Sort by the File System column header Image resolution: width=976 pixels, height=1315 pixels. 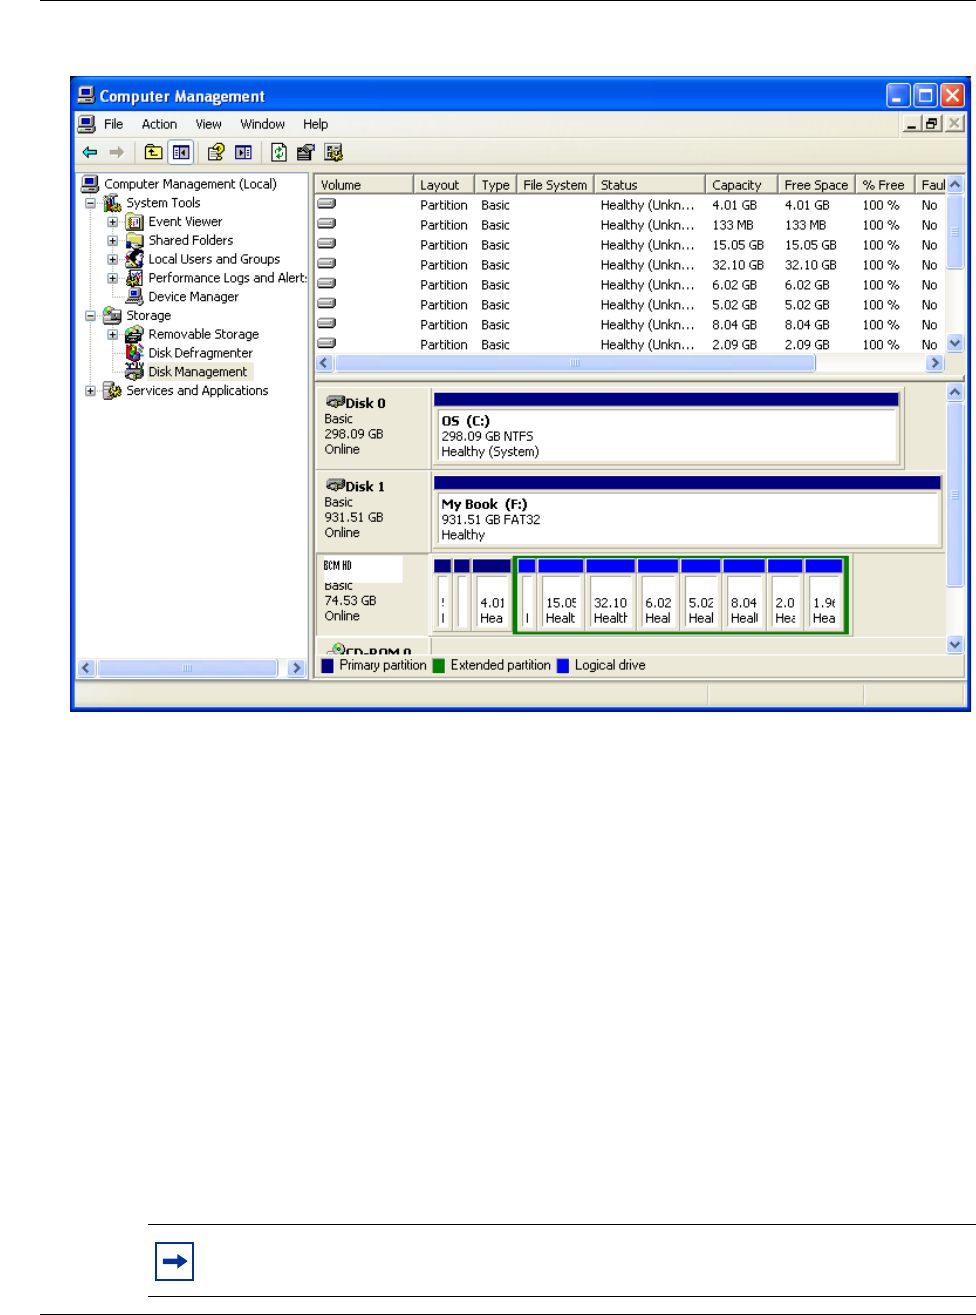[x=555, y=185]
